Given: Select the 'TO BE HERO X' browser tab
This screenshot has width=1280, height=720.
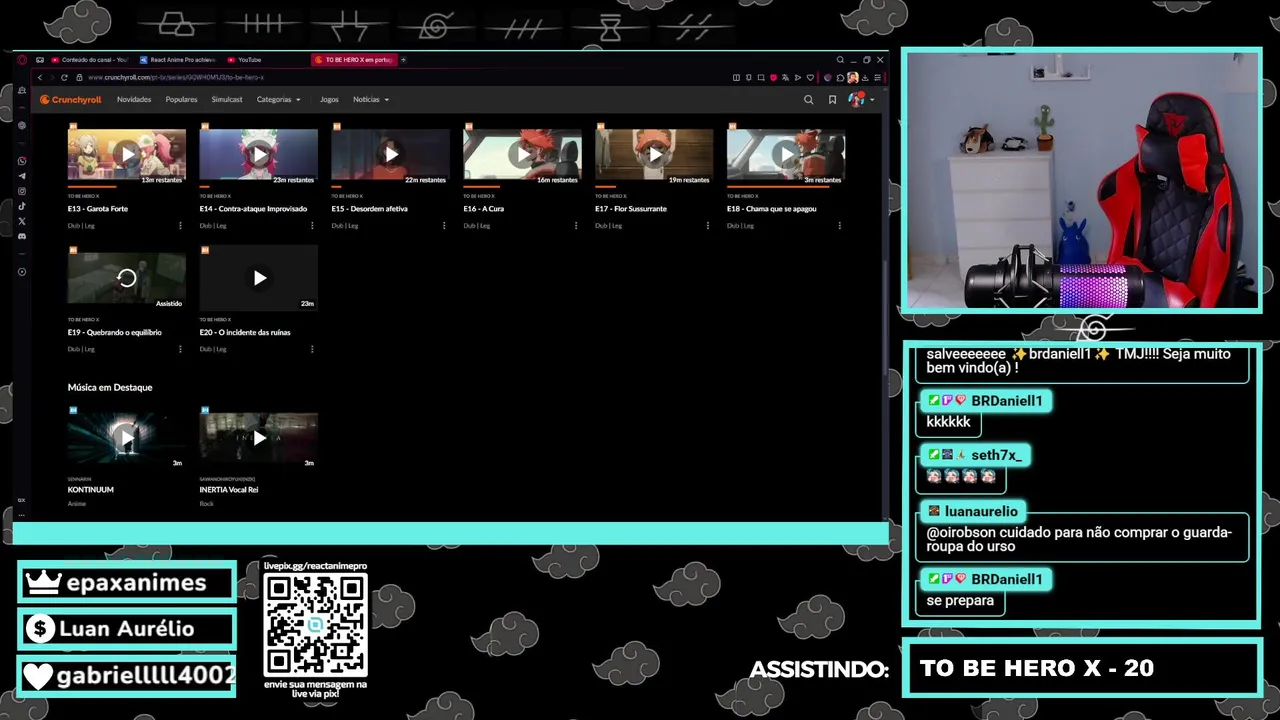Looking at the screenshot, I should click(354, 60).
